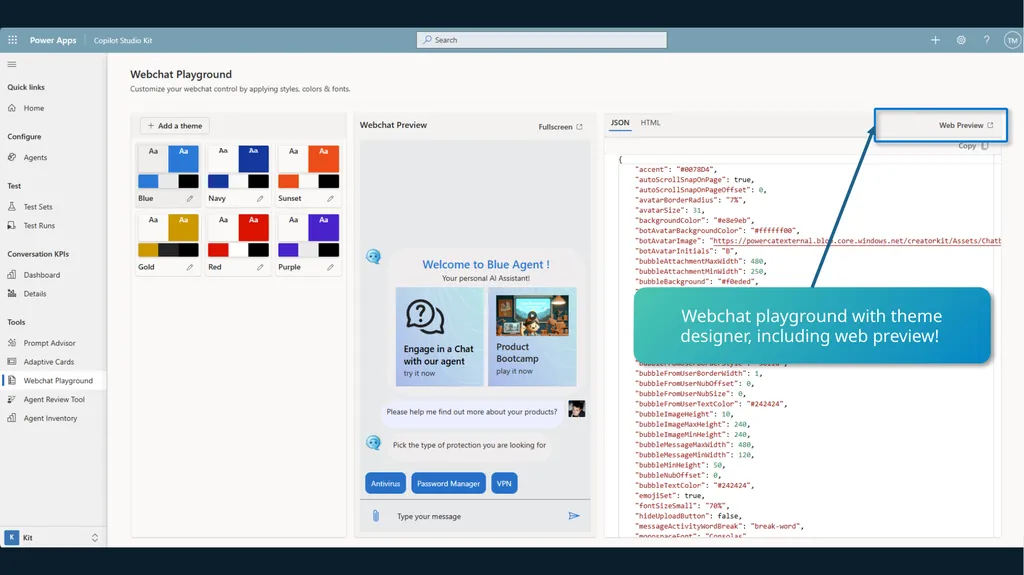Expand the Kit area switcher
1024x575 pixels.
(95, 538)
